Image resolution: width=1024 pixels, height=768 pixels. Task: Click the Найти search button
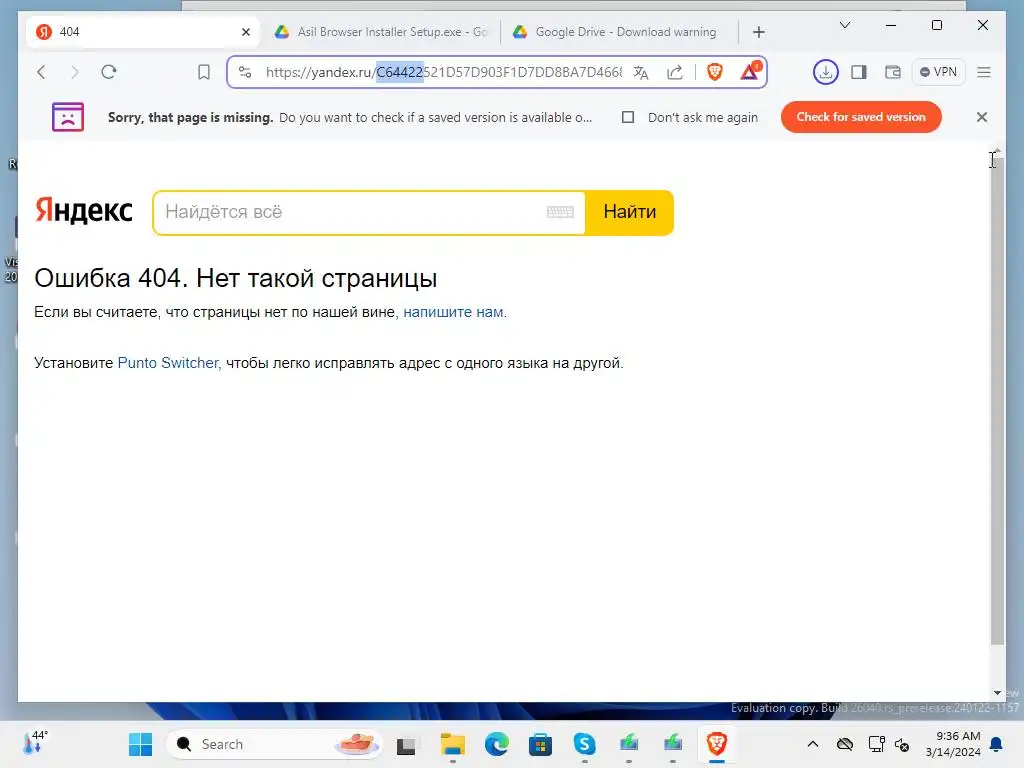point(630,212)
